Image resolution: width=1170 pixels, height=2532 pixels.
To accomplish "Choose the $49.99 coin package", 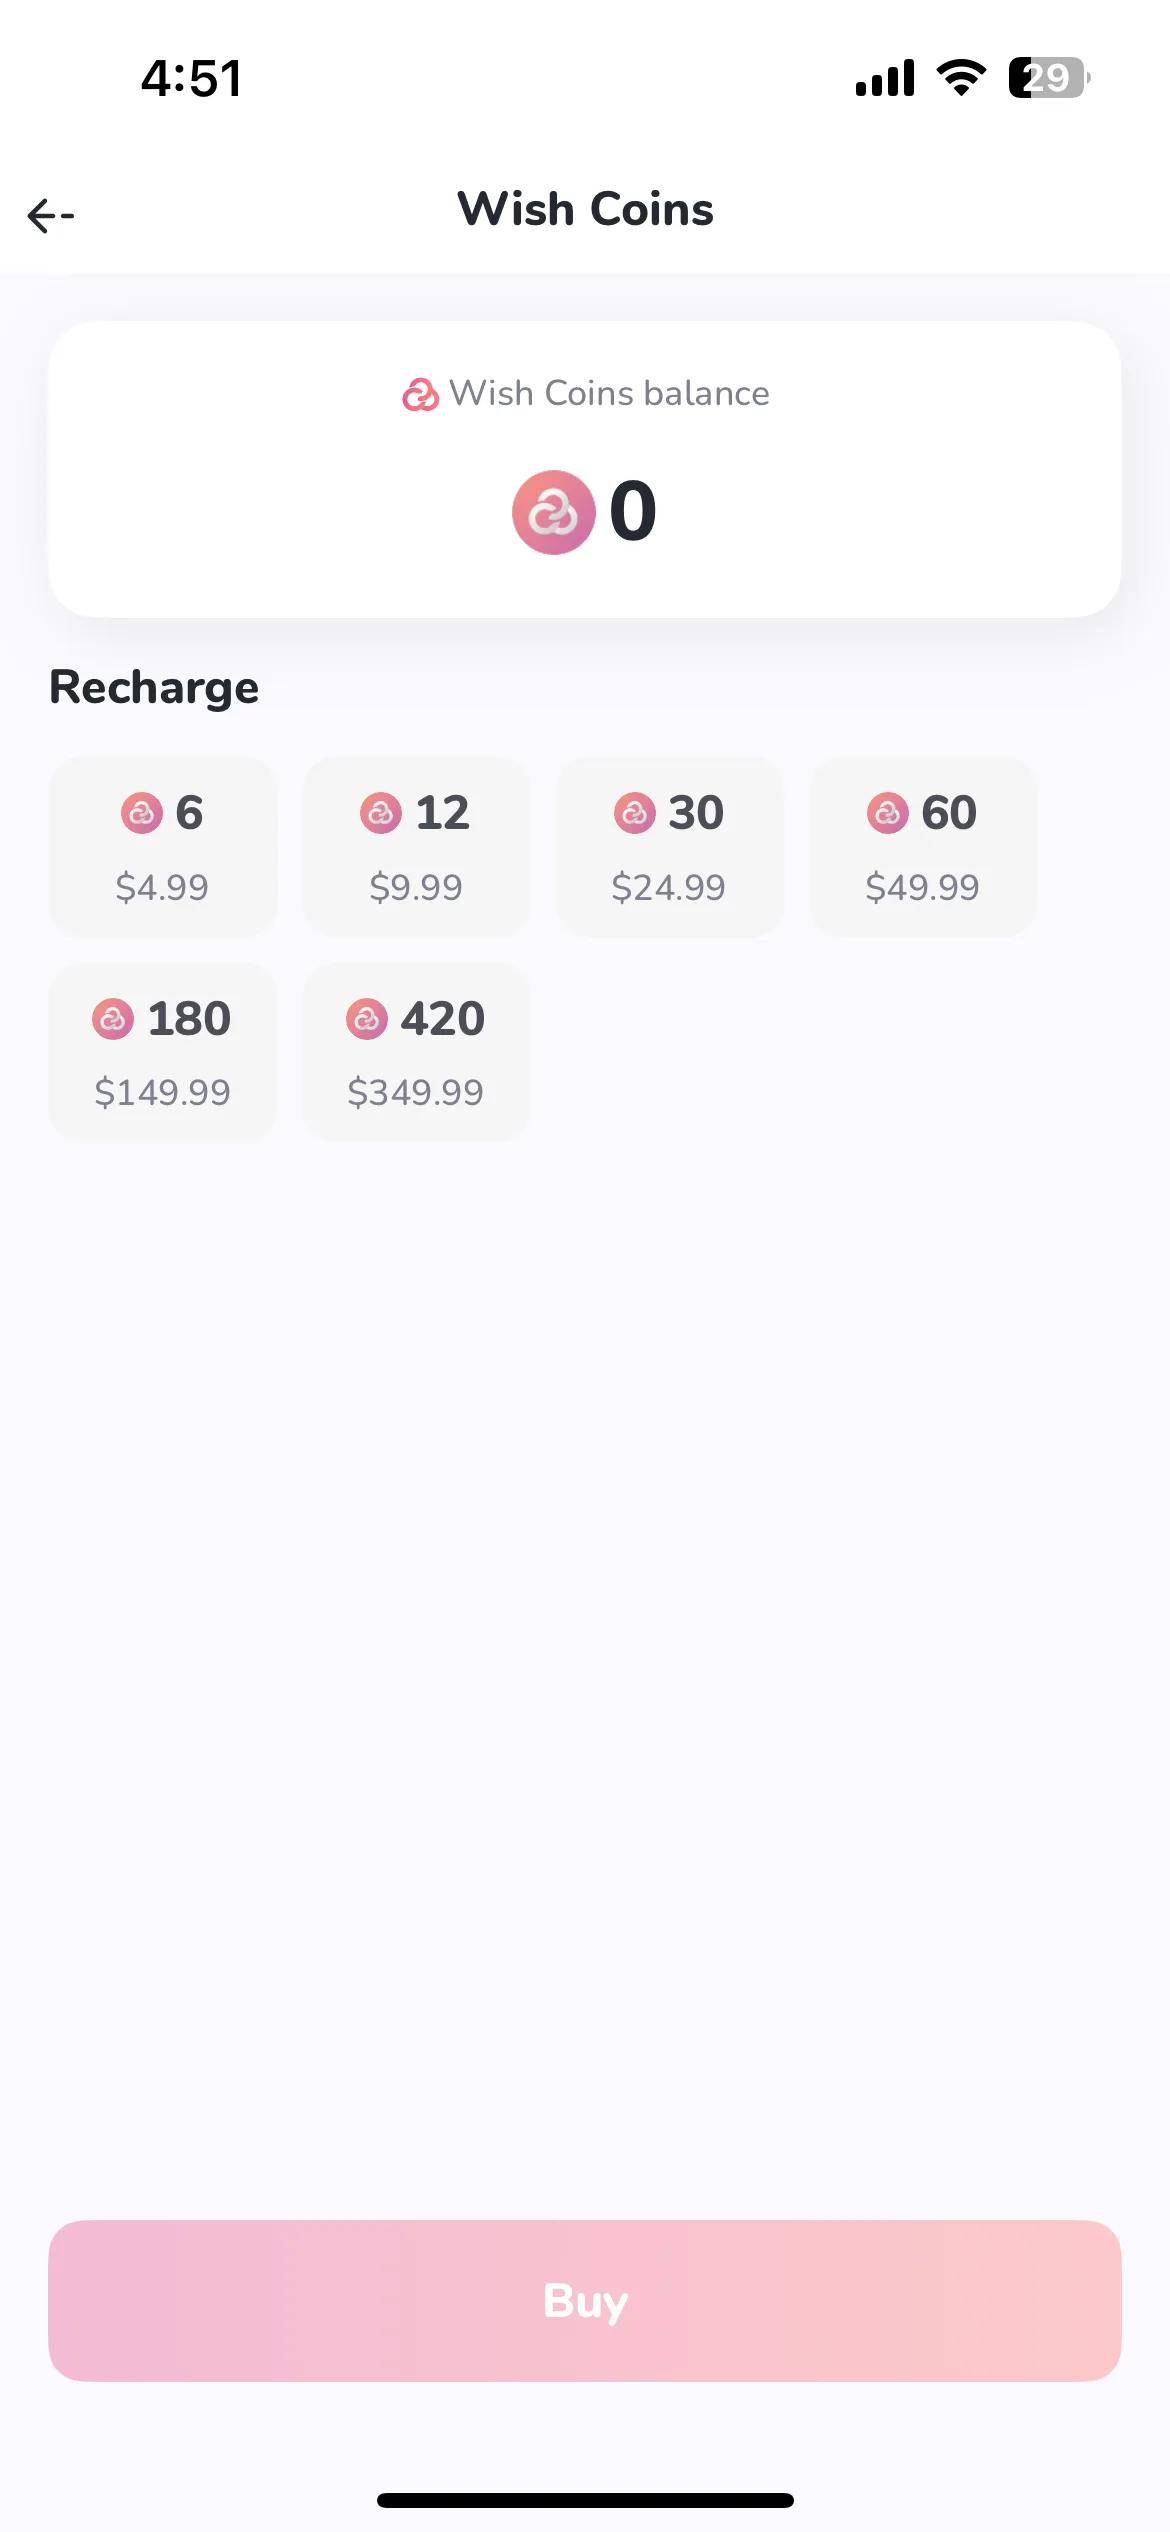I will tap(923, 847).
